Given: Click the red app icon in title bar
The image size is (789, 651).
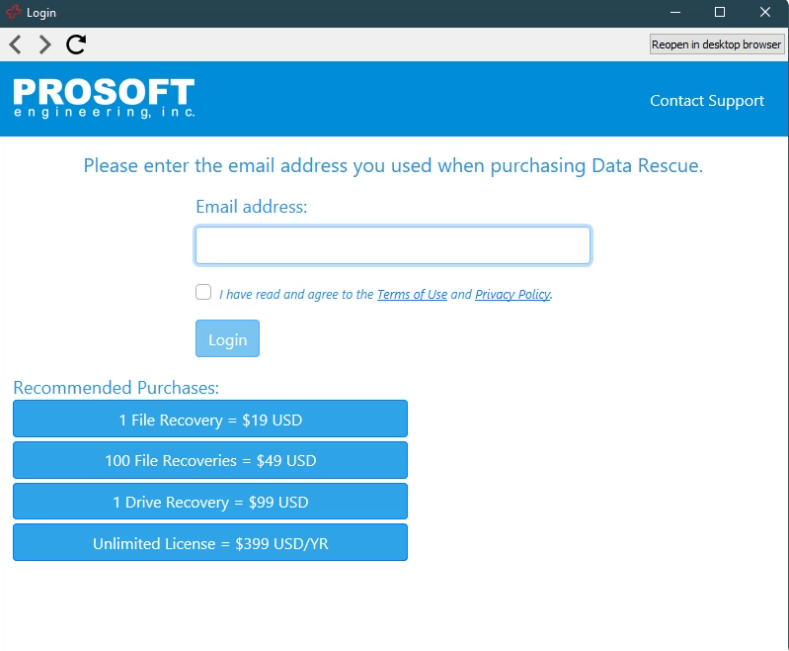Looking at the screenshot, I should coord(14,12).
